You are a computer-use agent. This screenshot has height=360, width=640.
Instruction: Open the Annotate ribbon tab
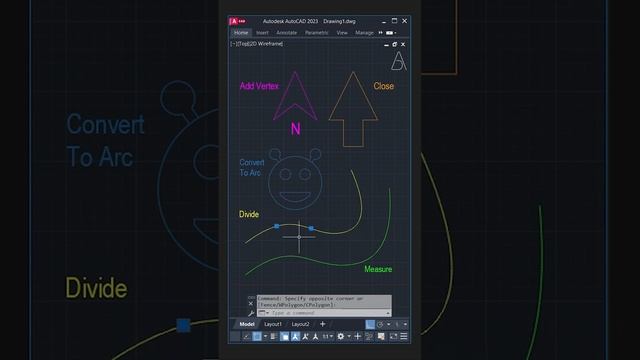pos(287,33)
